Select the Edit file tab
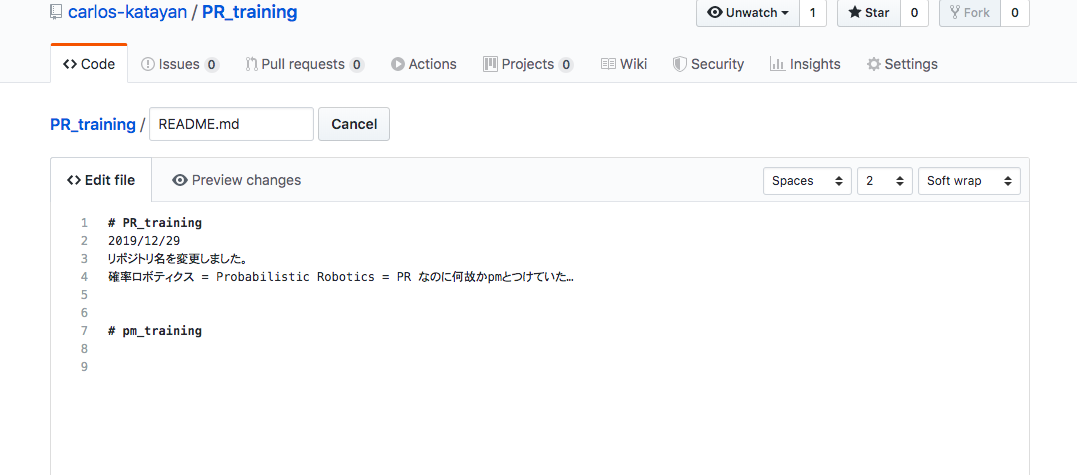This screenshot has height=475, width=1077. tap(101, 180)
